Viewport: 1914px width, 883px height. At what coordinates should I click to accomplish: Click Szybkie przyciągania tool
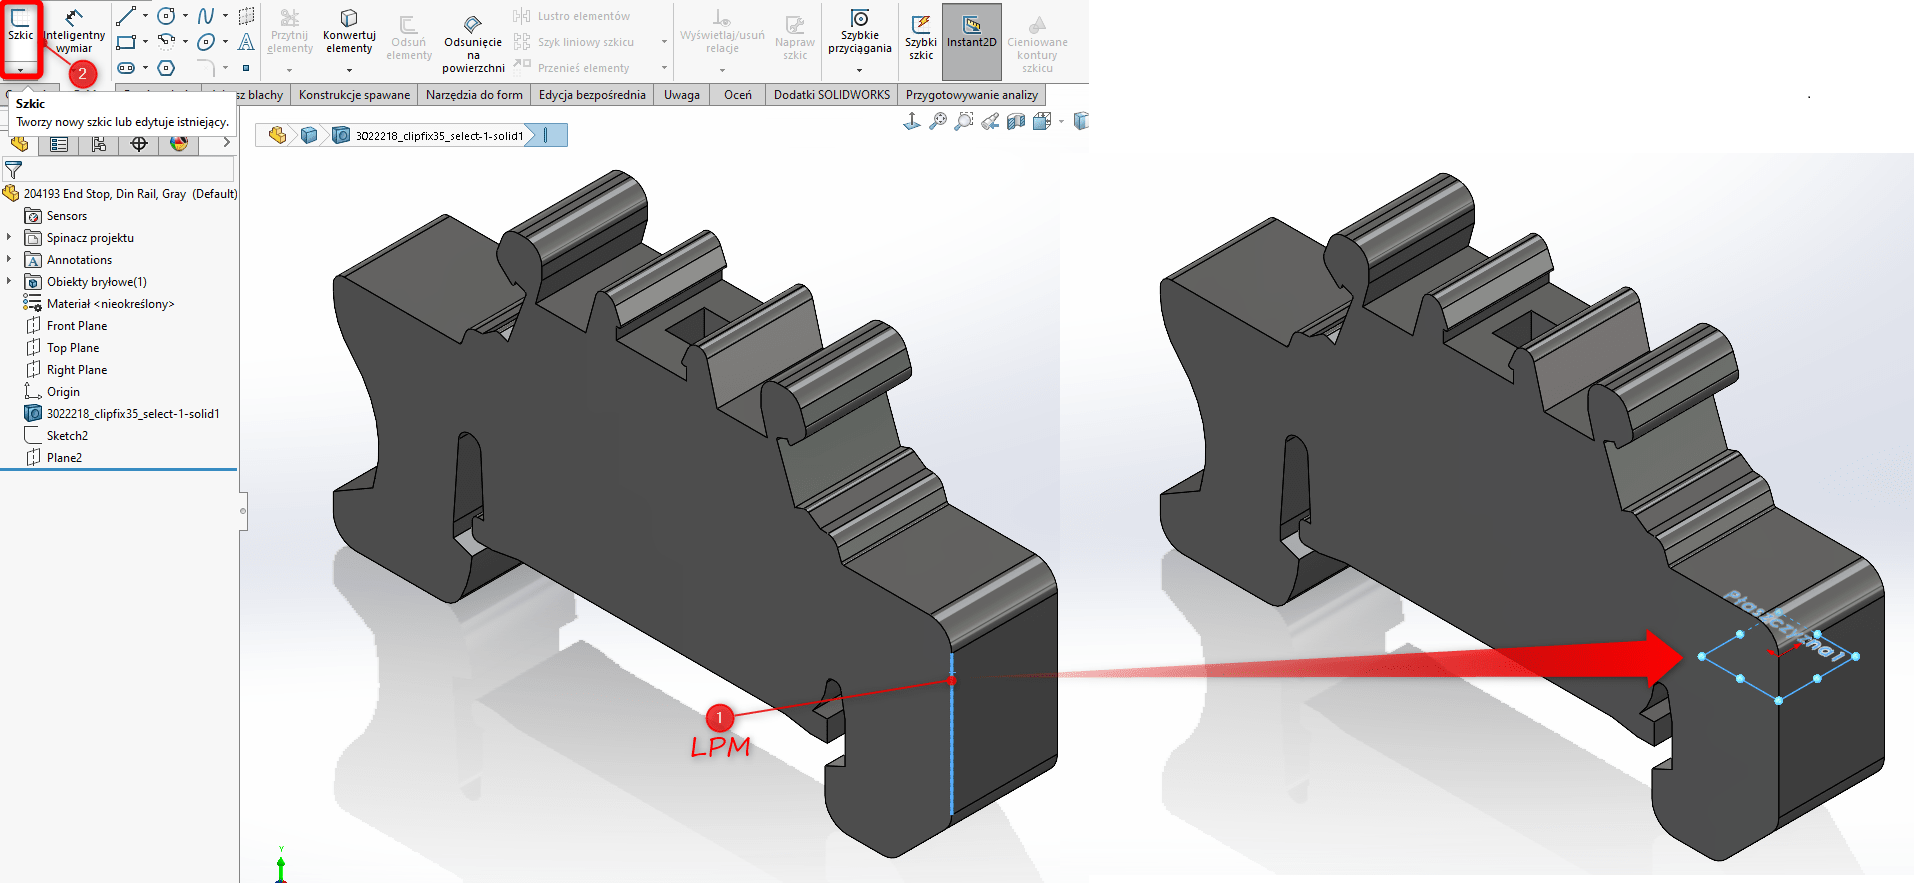(x=859, y=31)
